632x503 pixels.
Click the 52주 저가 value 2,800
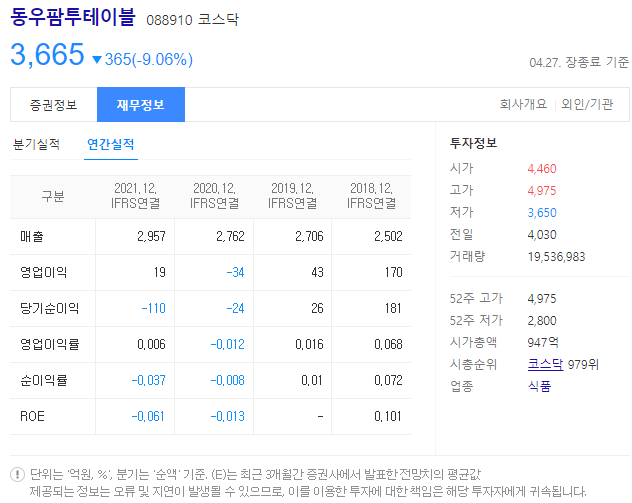542,320
